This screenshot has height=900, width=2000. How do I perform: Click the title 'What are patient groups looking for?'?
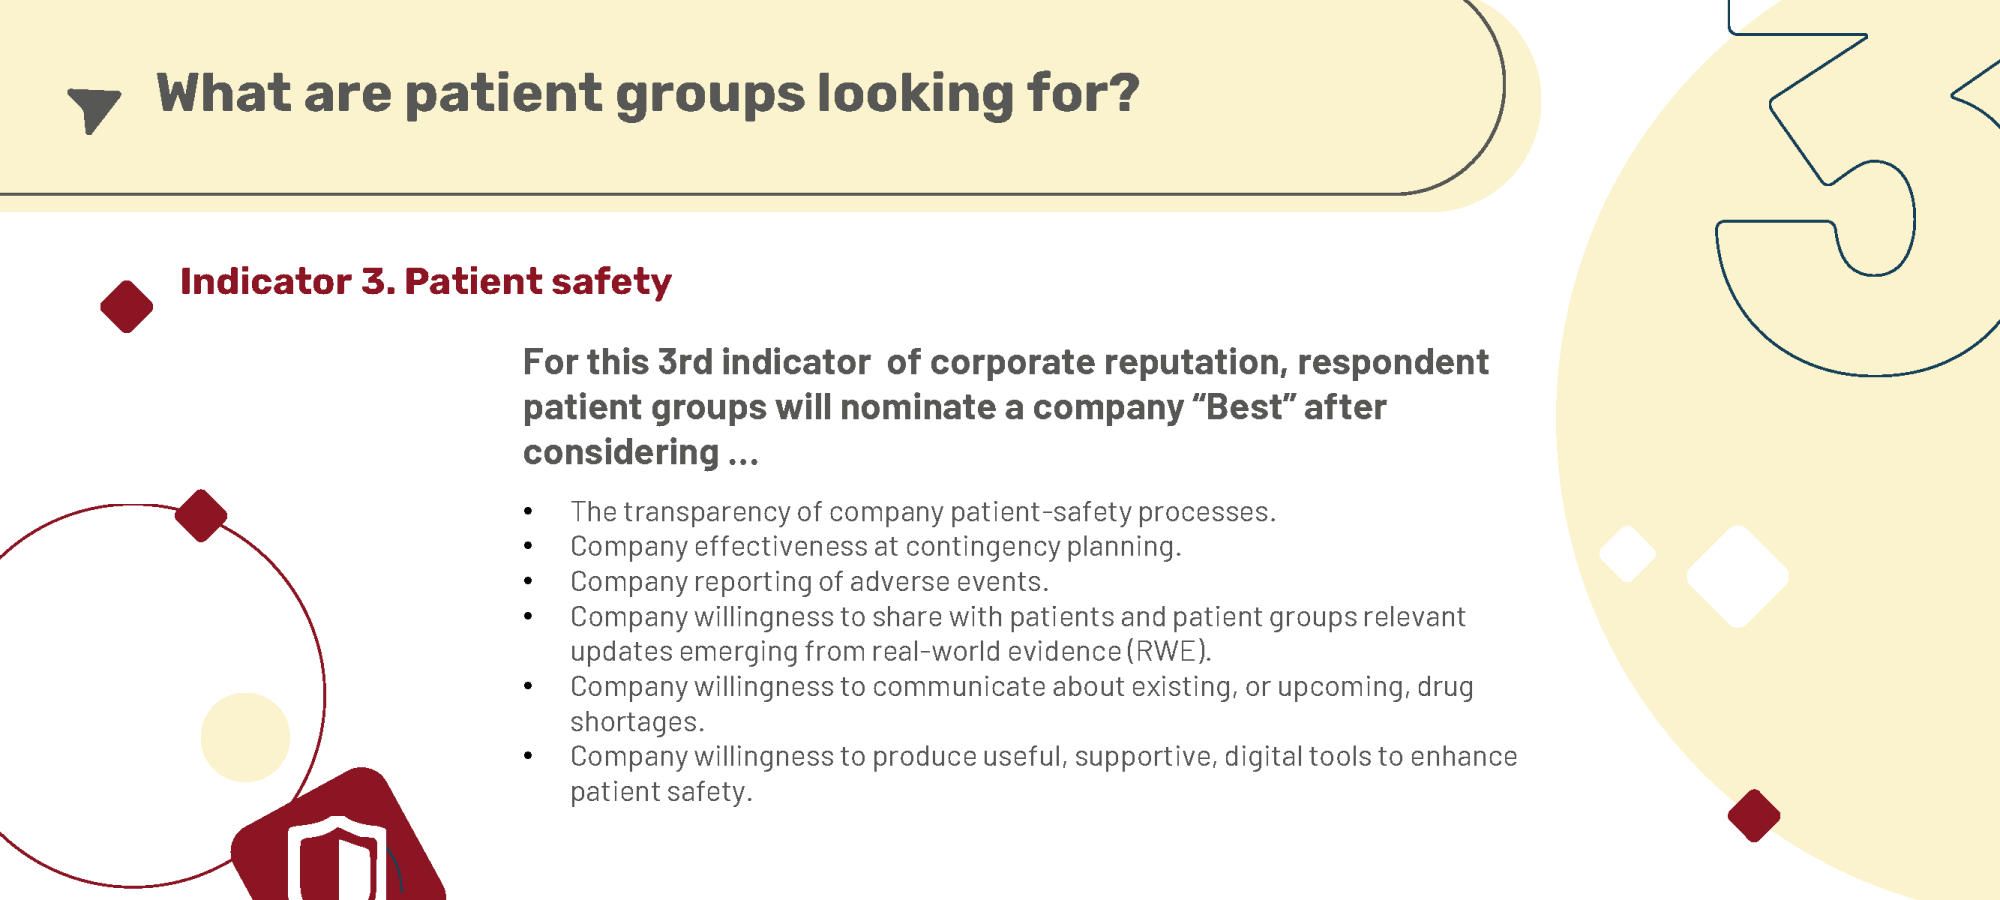click(x=648, y=94)
